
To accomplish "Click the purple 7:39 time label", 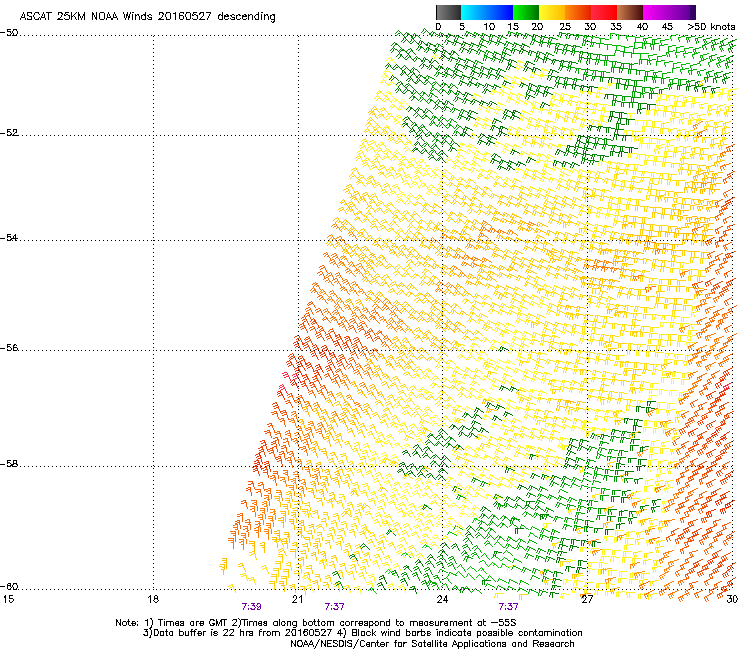I will coord(252,607).
